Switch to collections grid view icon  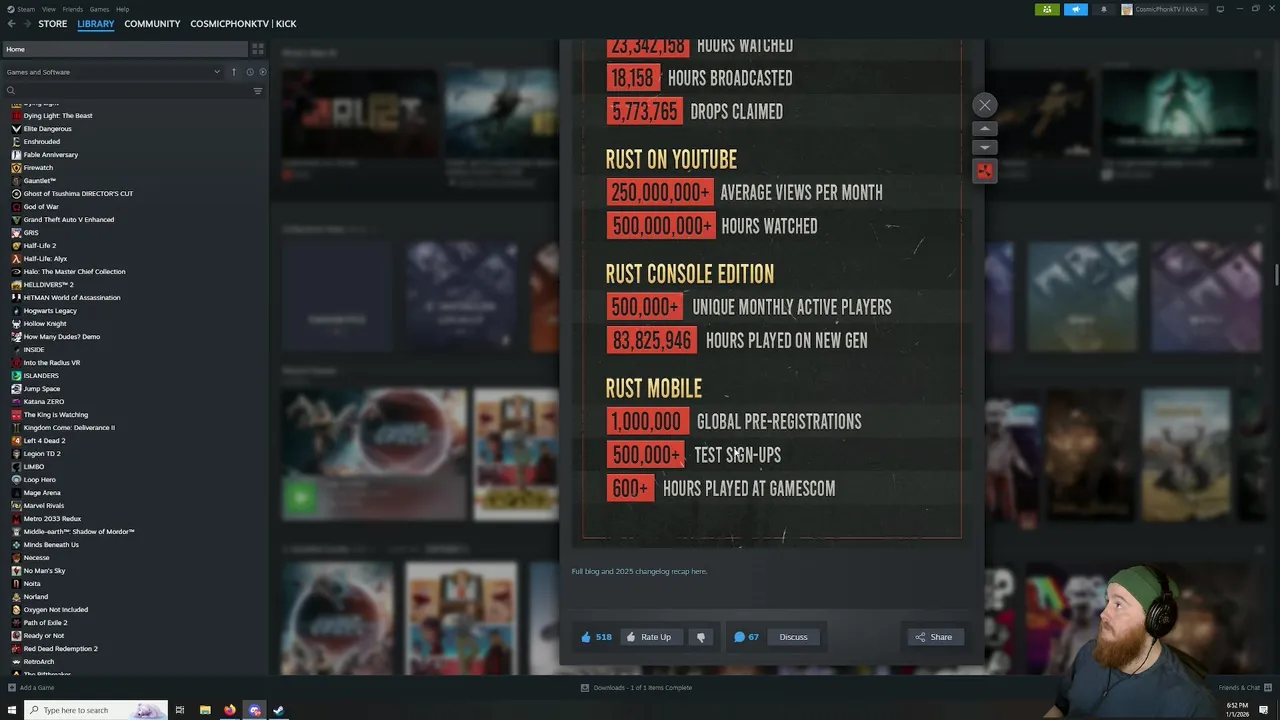[x=258, y=49]
